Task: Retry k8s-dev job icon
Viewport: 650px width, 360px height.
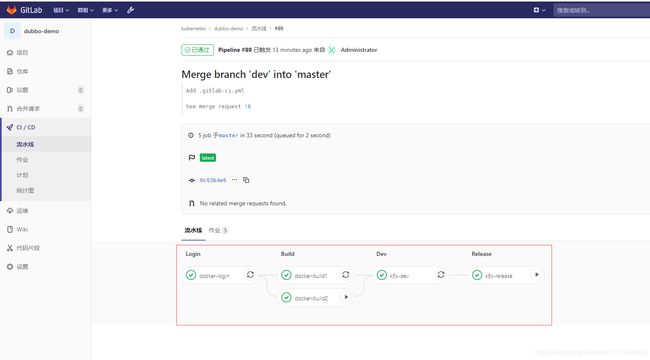Action: 441,275
